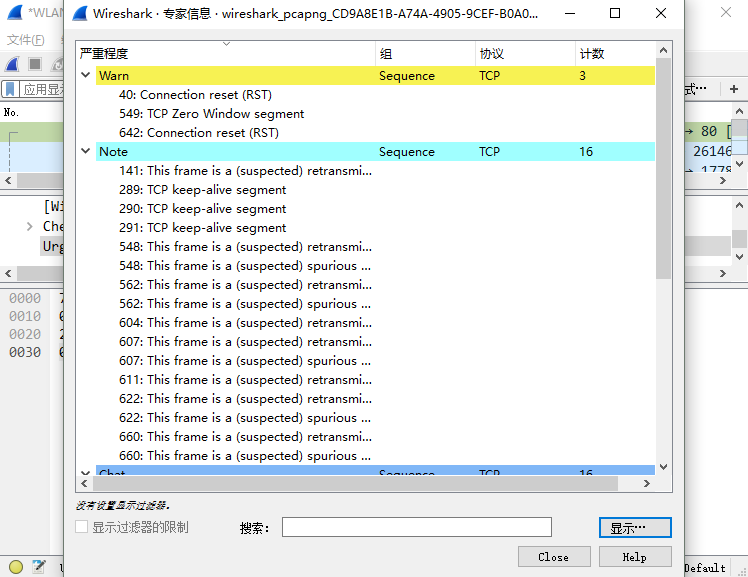Close the main Wireshark window
The image size is (748, 577).
click(726, 12)
